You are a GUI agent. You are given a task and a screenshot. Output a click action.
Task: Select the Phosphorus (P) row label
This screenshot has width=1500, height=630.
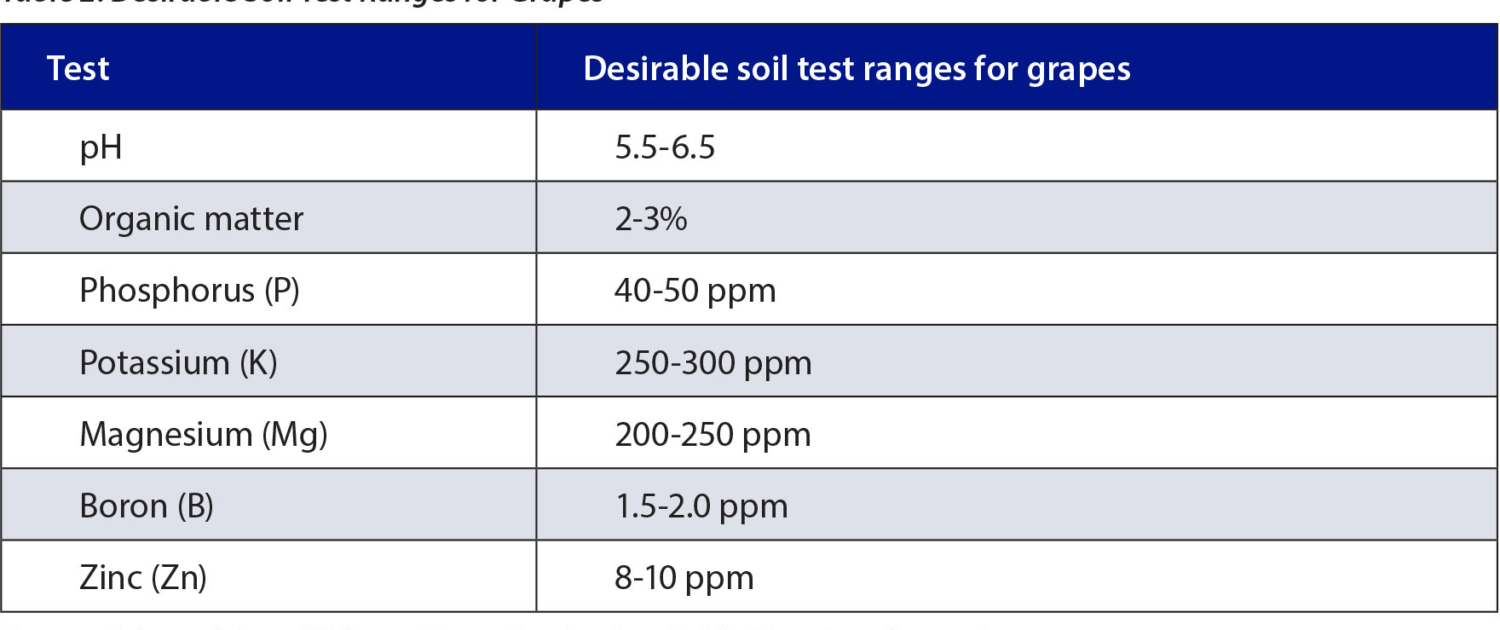189,290
